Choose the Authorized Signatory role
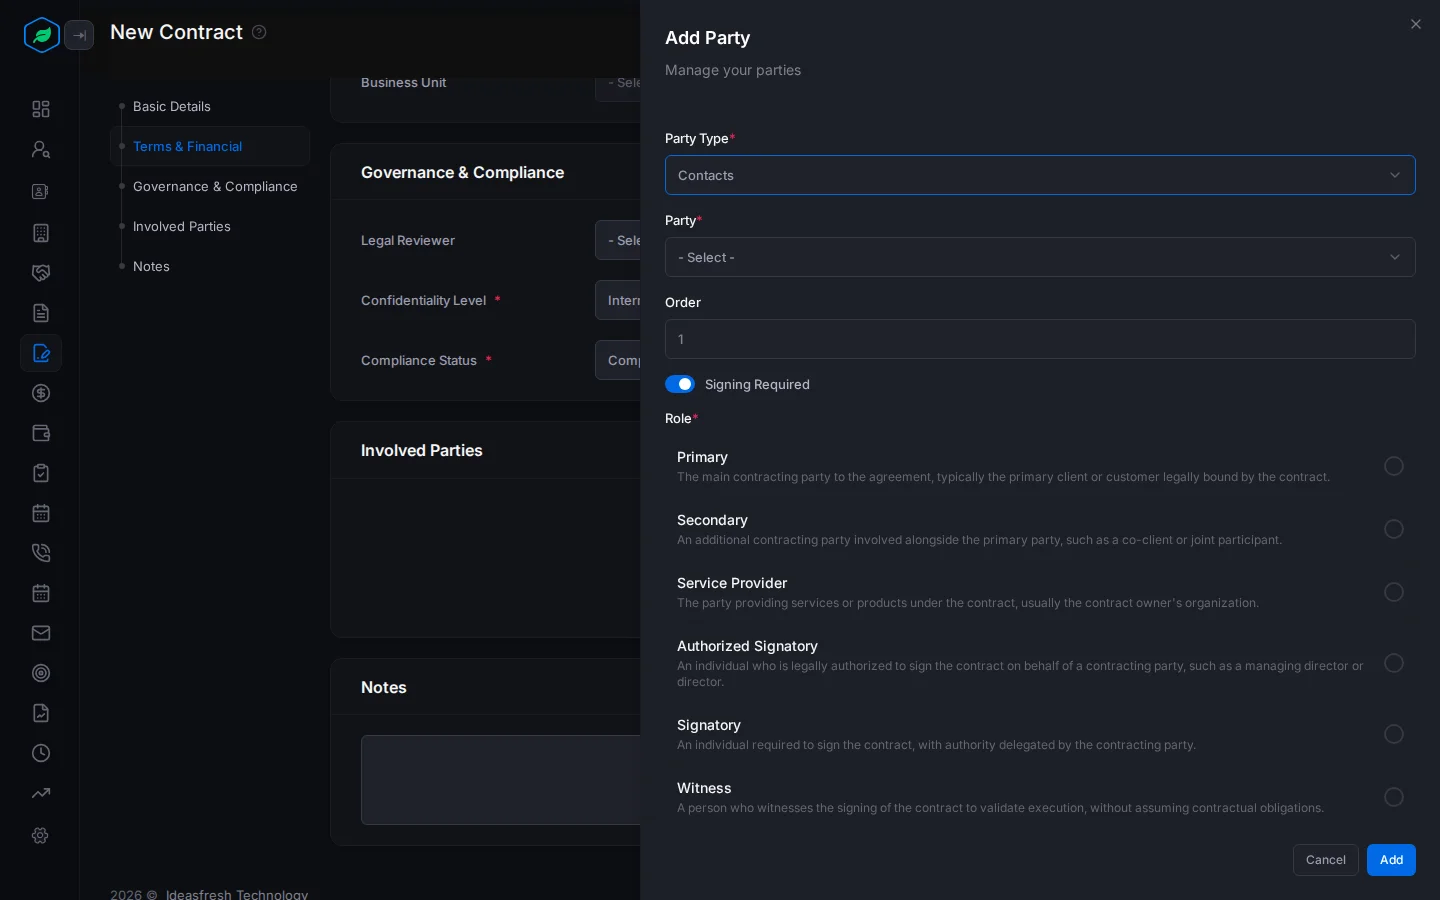 pyautogui.click(x=1394, y=663)
